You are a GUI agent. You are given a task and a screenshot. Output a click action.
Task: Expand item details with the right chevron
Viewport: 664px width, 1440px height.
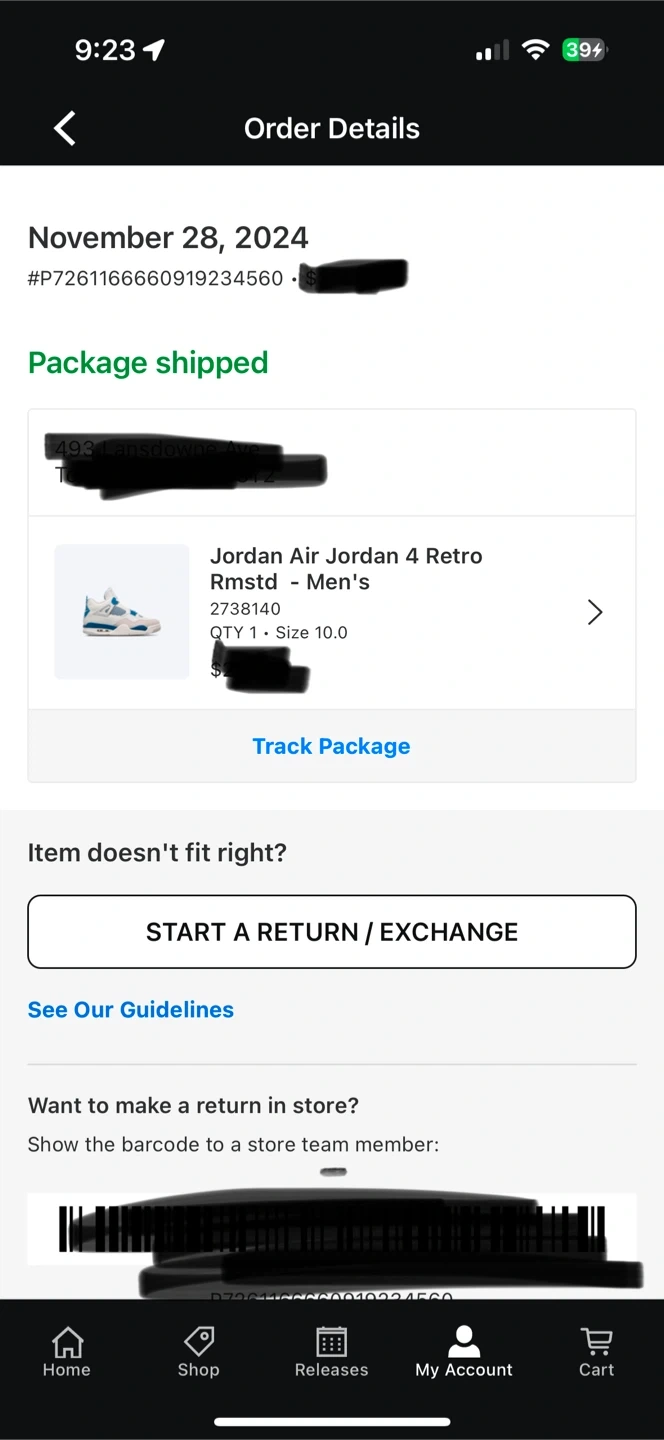(595, 612)
